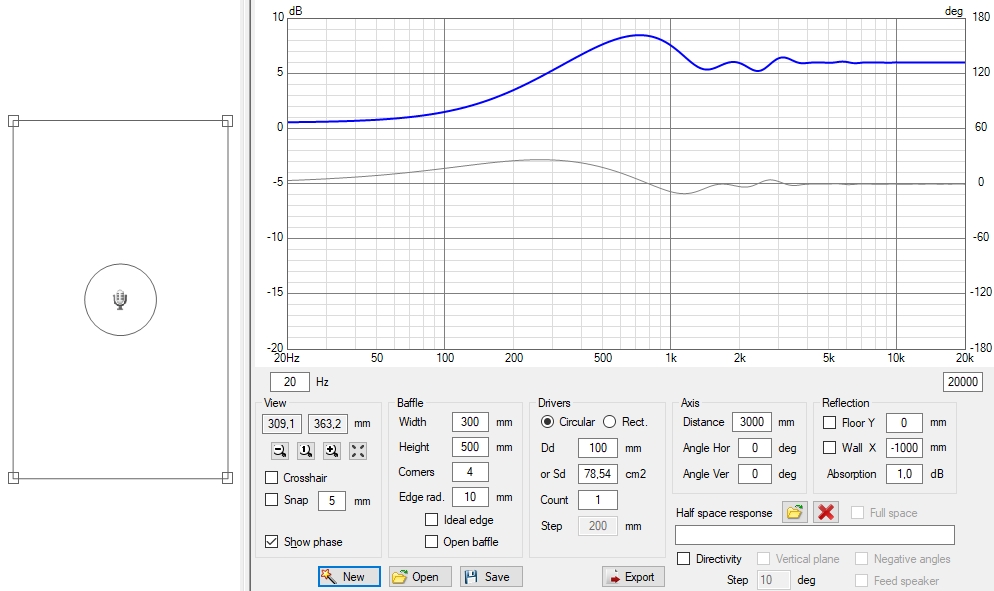Viewport: 994px width, 591px height.
Task: Edit the minimum frequency field showing 20
Action: (290, 382)
